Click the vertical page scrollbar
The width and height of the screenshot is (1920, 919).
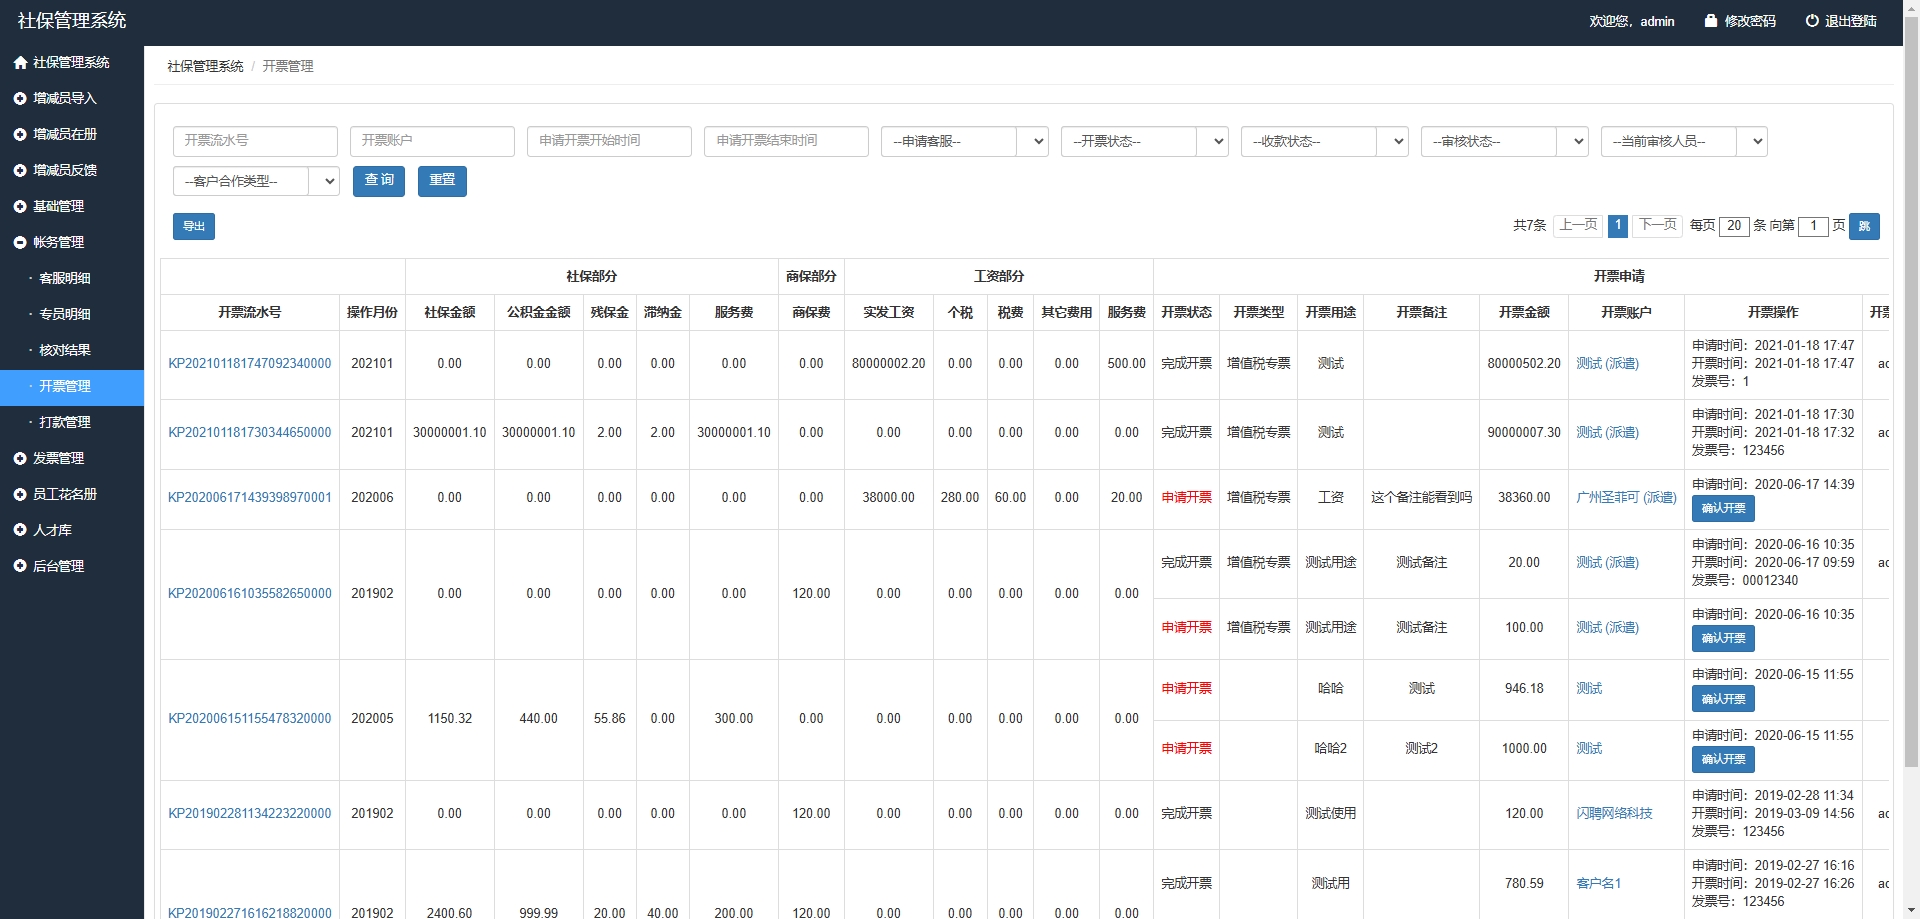tap(1910, 400)
